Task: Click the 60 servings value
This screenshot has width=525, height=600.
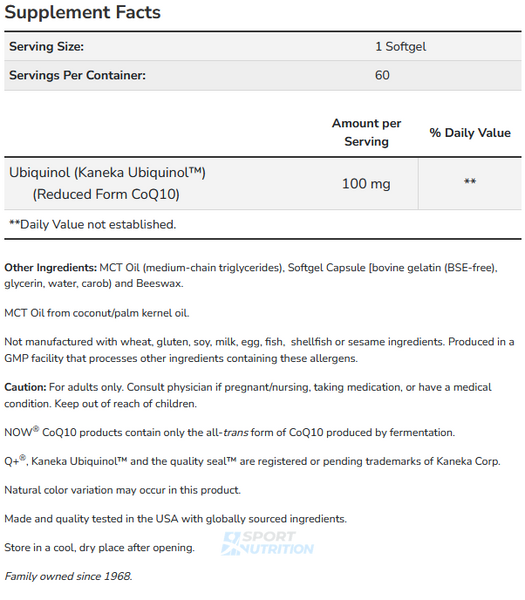Action: click(x=382, y=75)
